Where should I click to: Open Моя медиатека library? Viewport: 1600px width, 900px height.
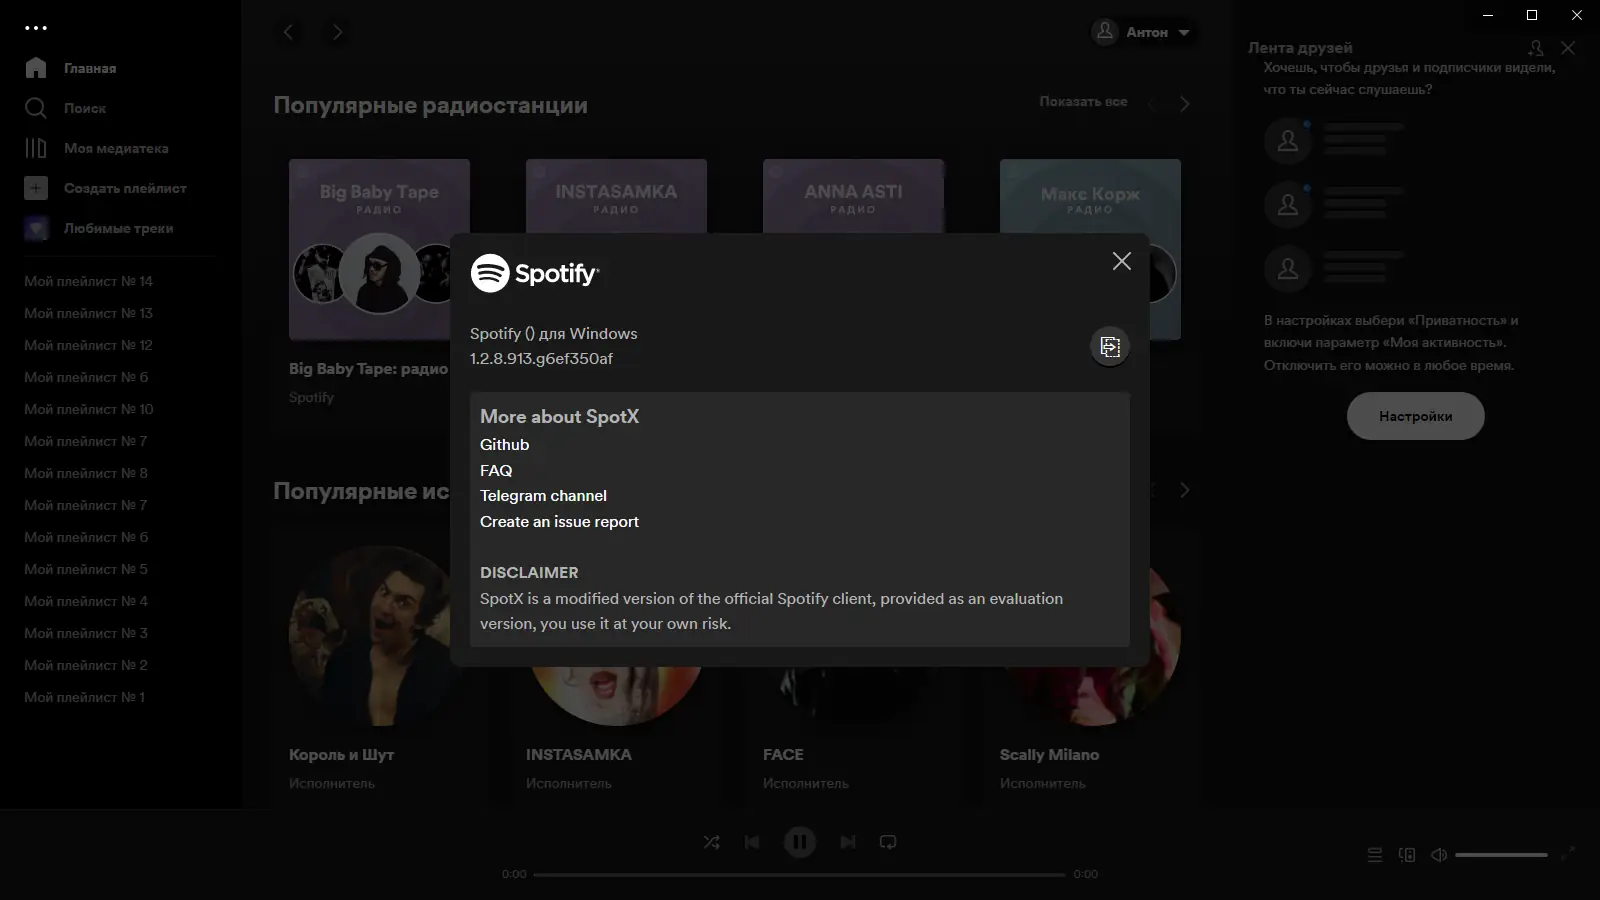point(96,148)
